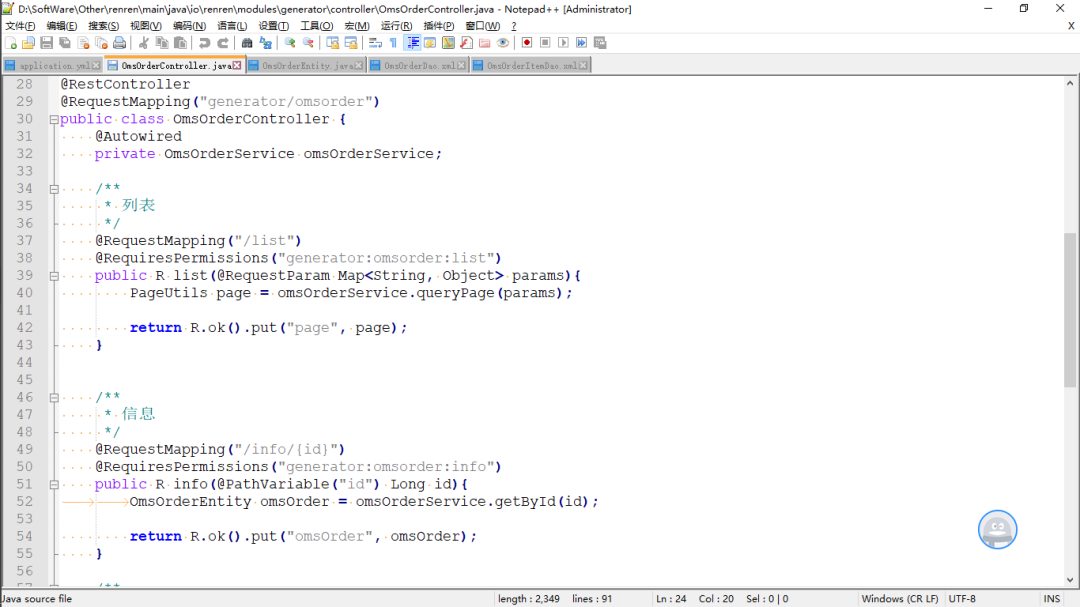
Task: Close the application.yml tab
Action: click(x=96, y=66)
